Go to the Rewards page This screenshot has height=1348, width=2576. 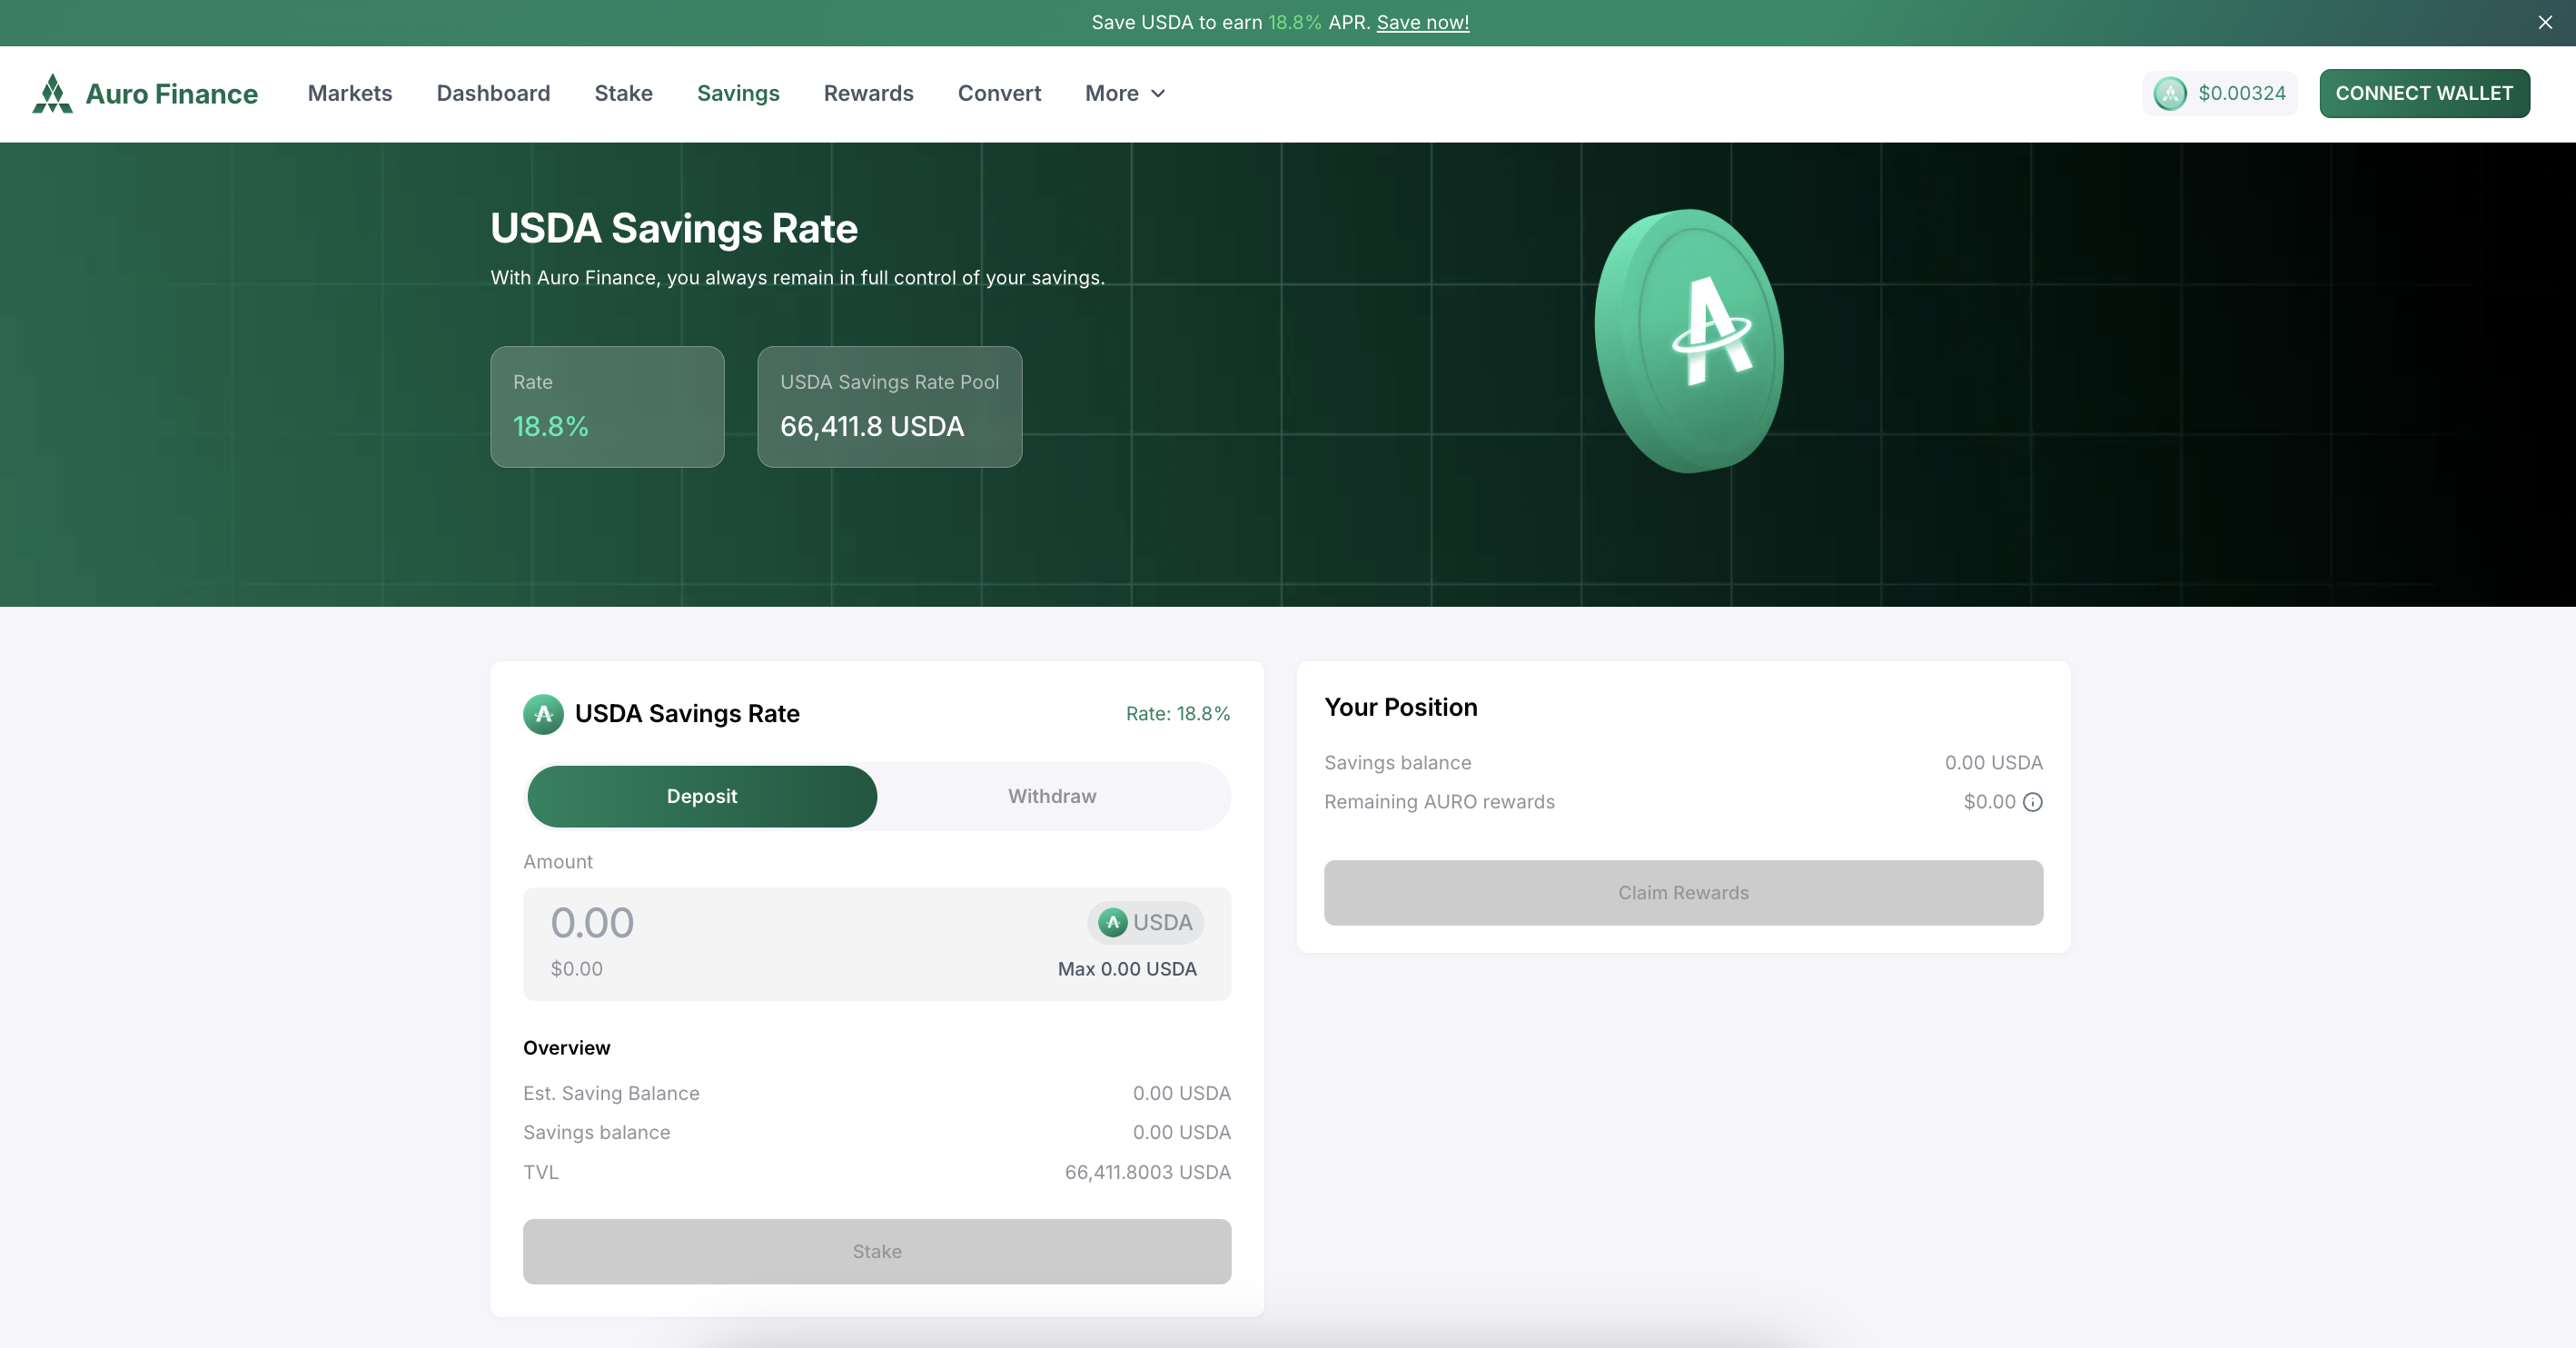[868, 93]
